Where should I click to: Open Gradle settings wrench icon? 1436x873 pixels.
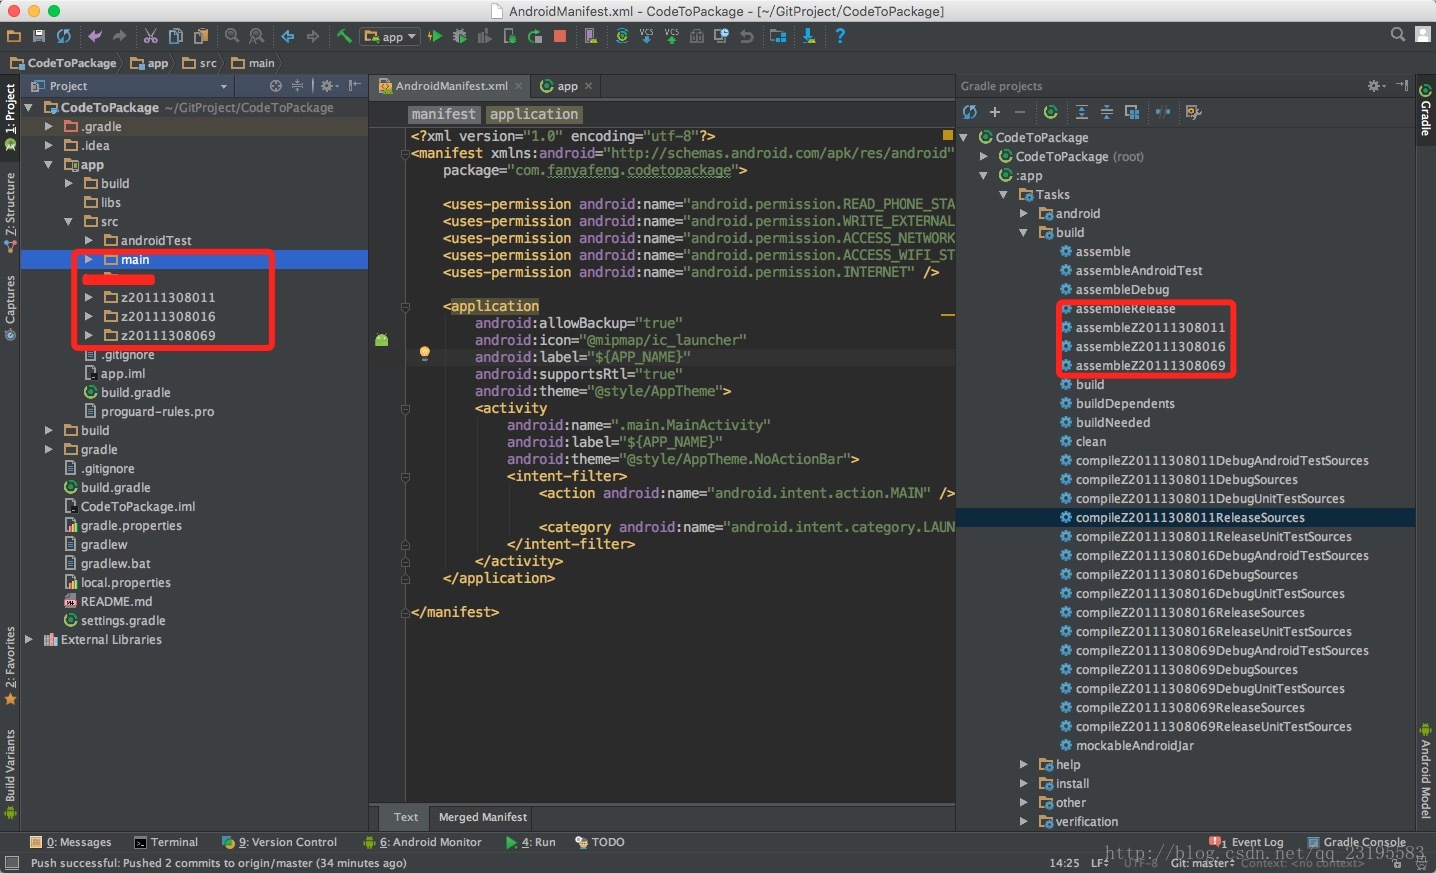tap(1193, 112)
